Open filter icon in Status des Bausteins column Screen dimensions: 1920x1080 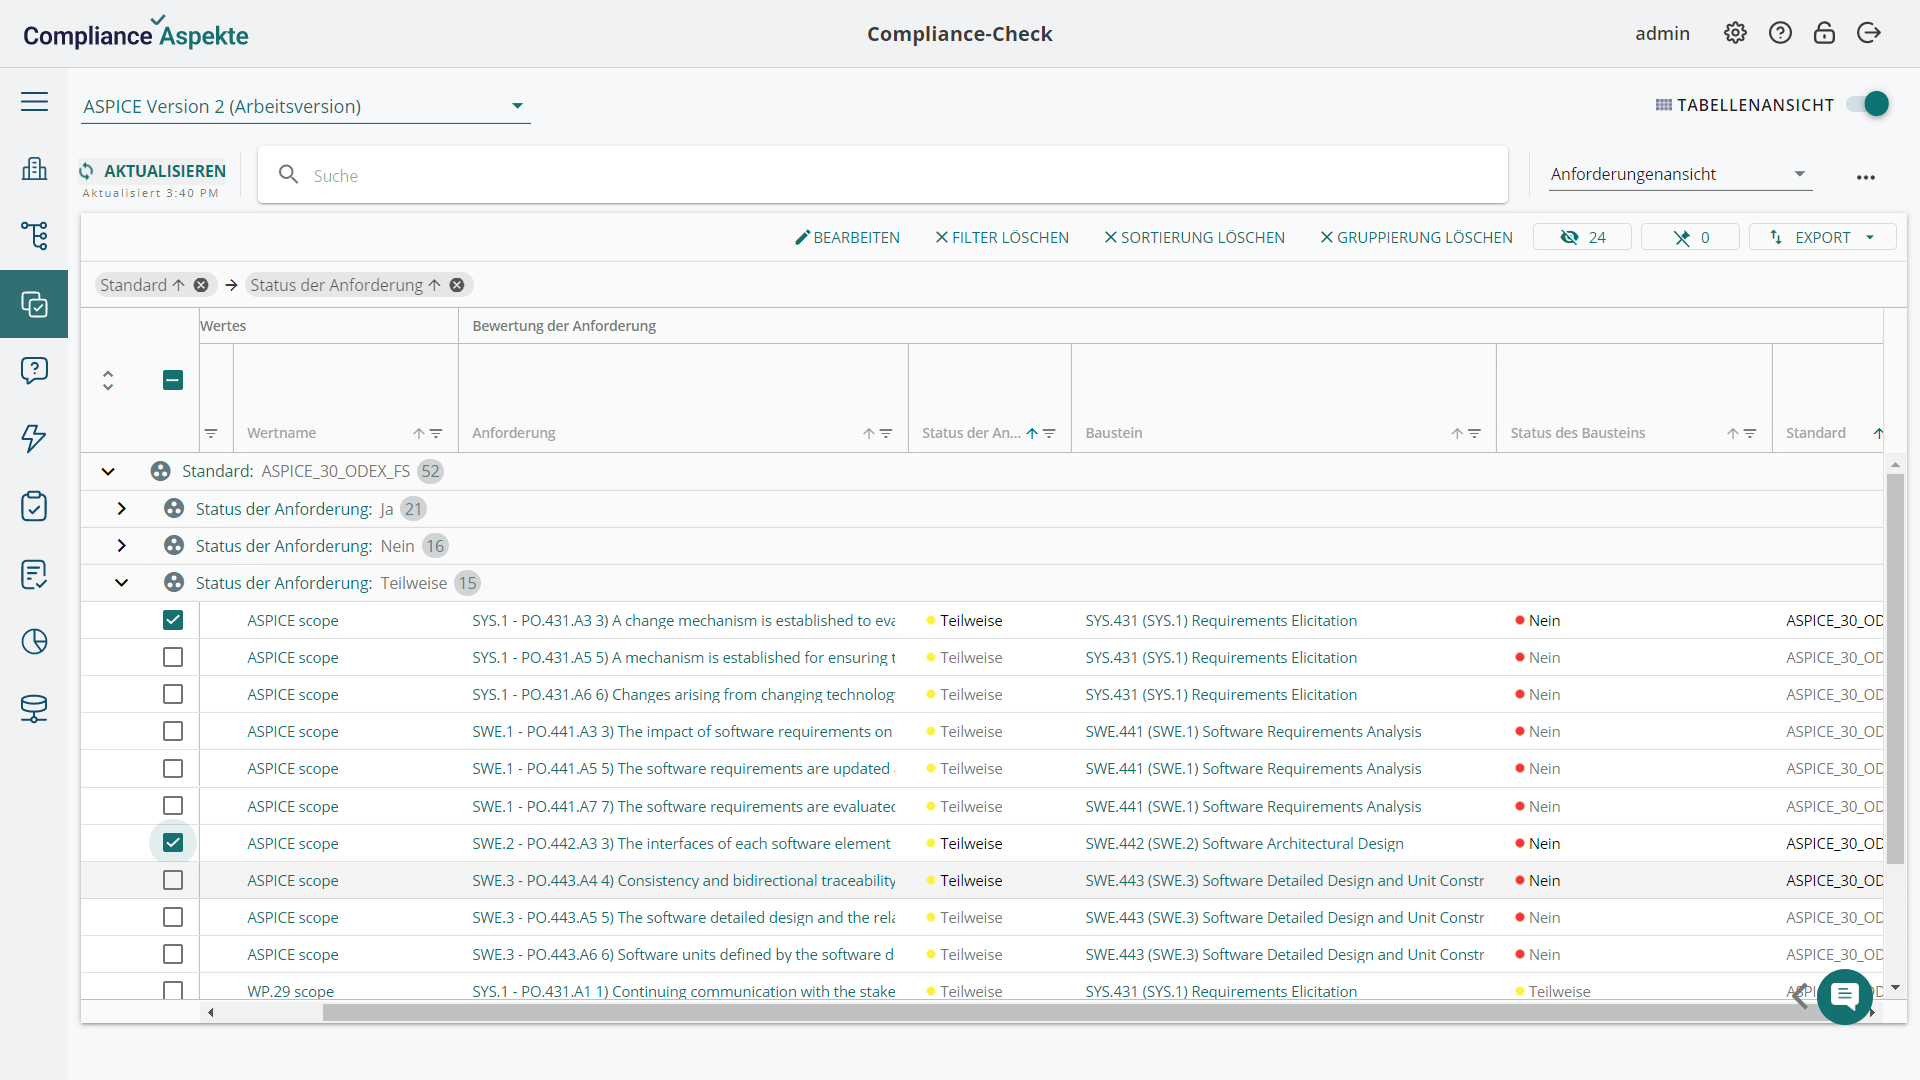[x=1750, y=433]
